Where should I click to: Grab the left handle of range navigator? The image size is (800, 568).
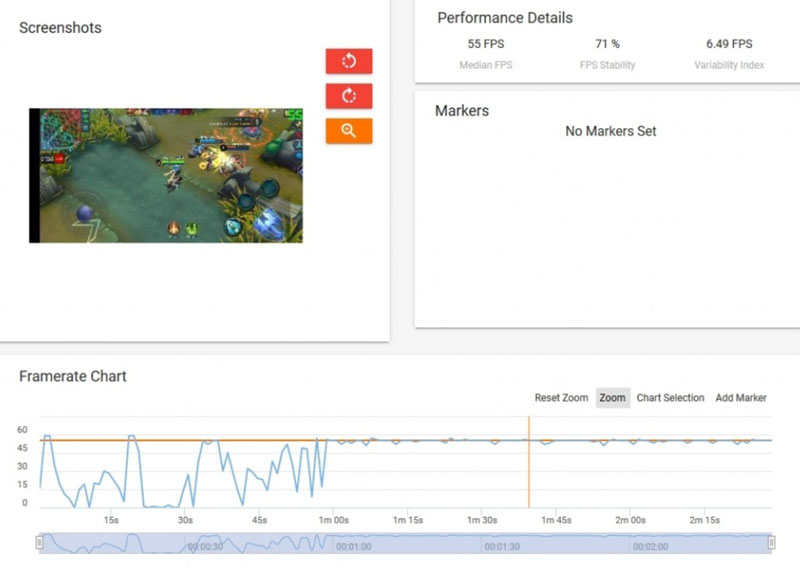39,542
